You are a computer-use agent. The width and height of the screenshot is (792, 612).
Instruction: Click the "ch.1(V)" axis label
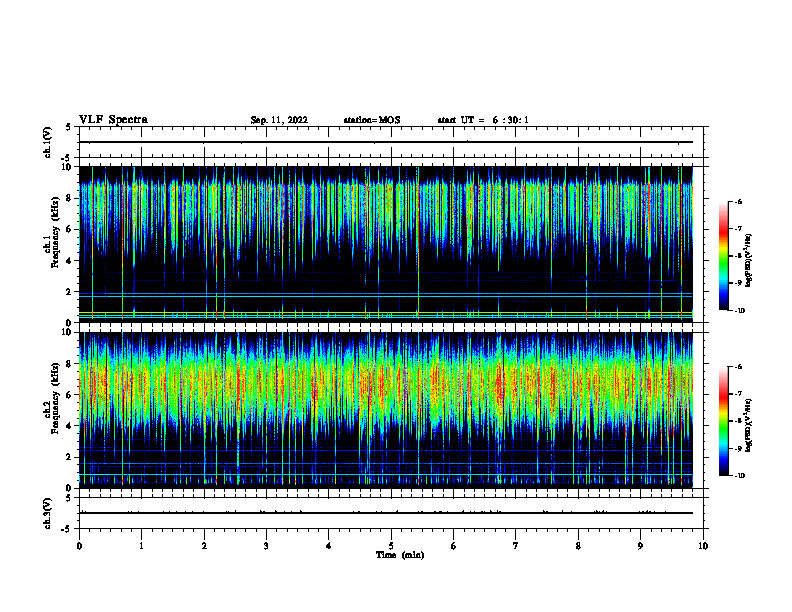pos(47,142)
